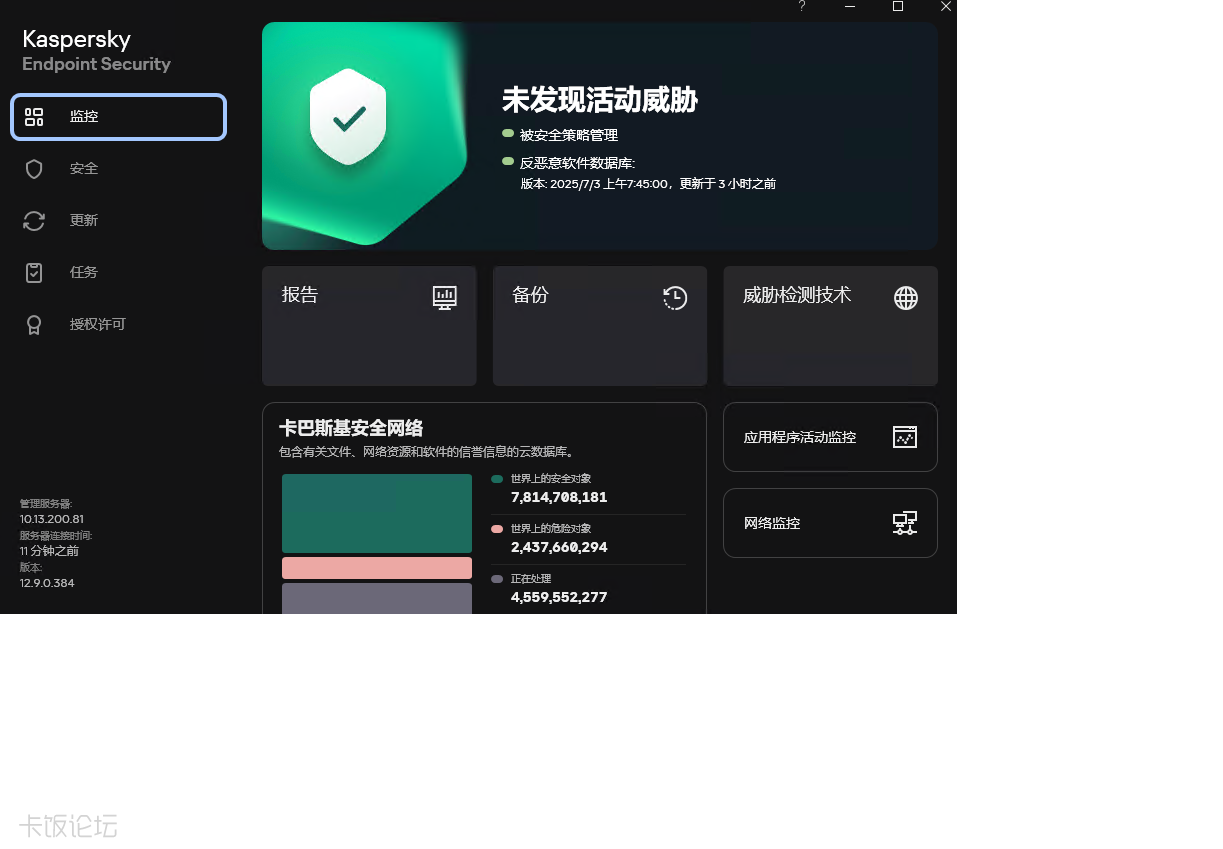The width and height of the screenshot is (1223, 849).
Task: Click the 正在处理 legend label
Action: coord(531,579)
